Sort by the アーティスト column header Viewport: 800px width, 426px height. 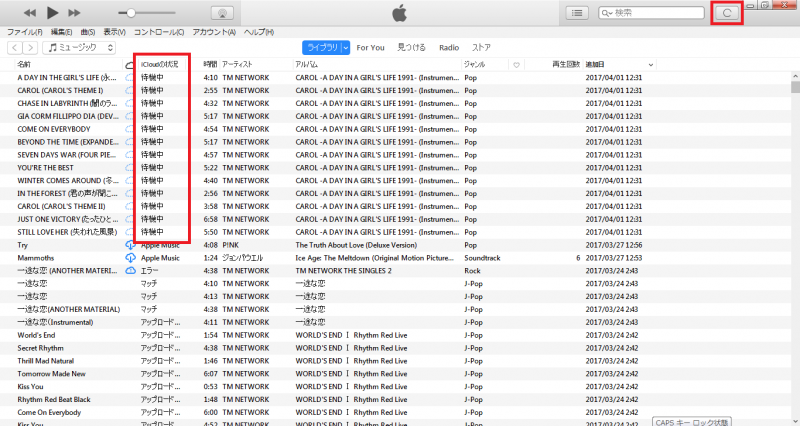click(237, 64)
